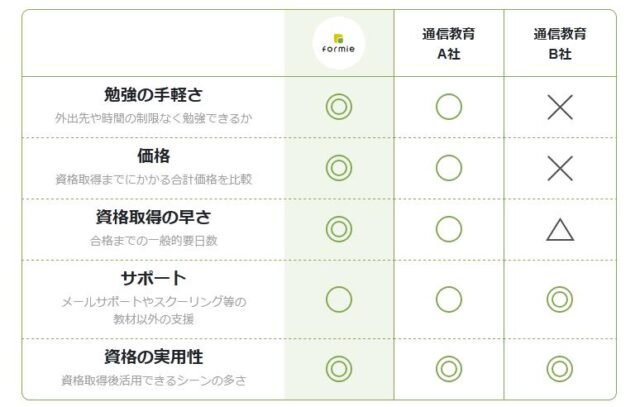This screenshot has height=407, width=640.
Task: Click formie's double circle for 勉強の手軽さ
Action: (x=339, y=107)
